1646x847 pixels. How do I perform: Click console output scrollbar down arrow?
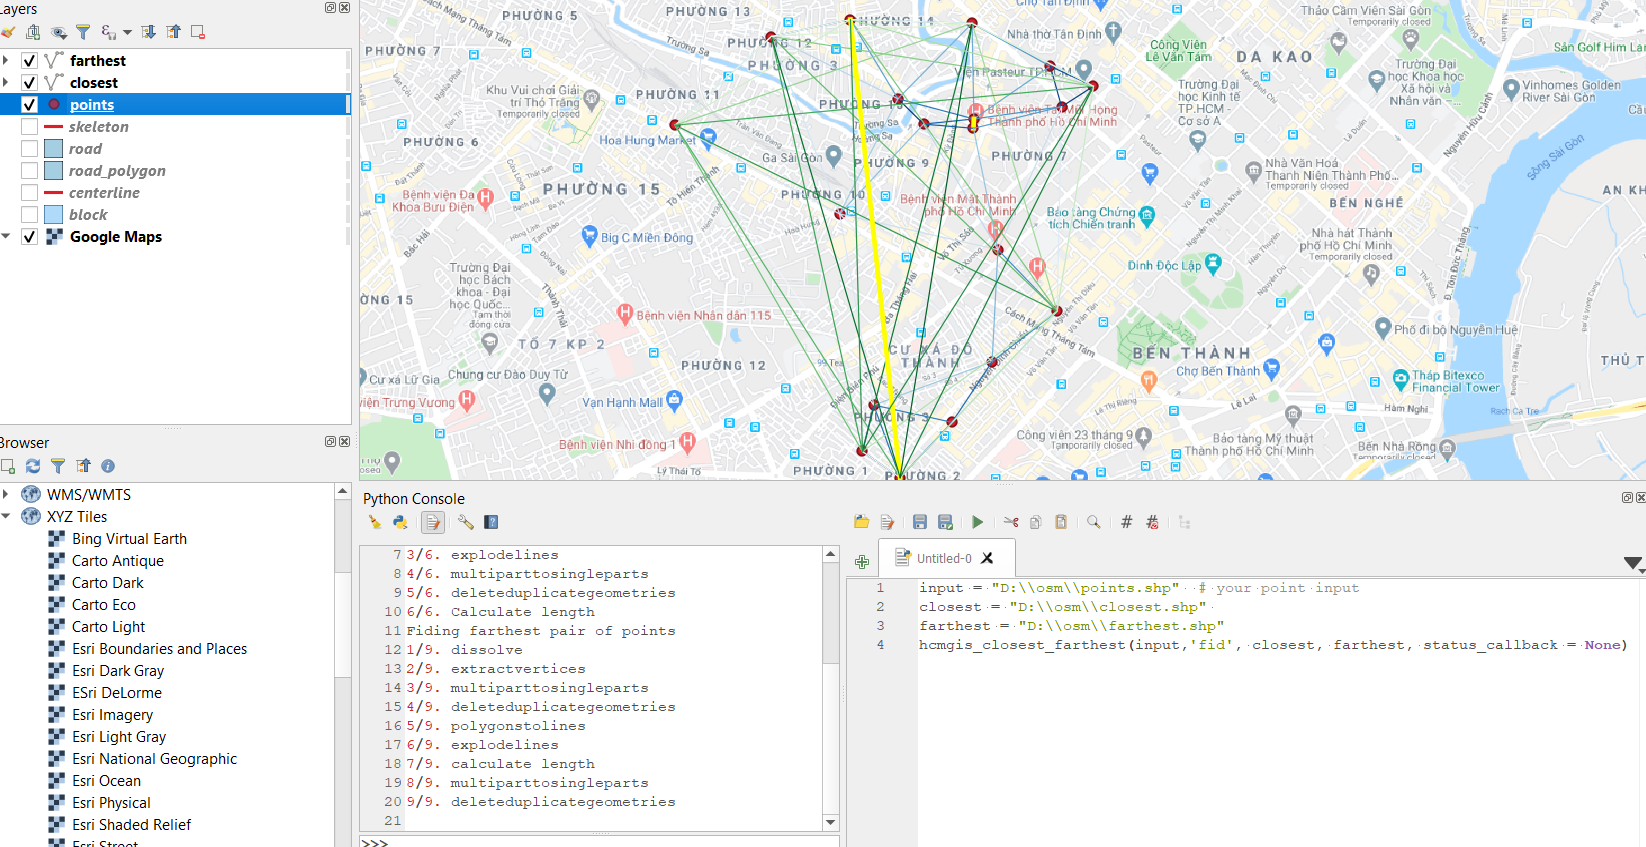[x=830, y=822]
